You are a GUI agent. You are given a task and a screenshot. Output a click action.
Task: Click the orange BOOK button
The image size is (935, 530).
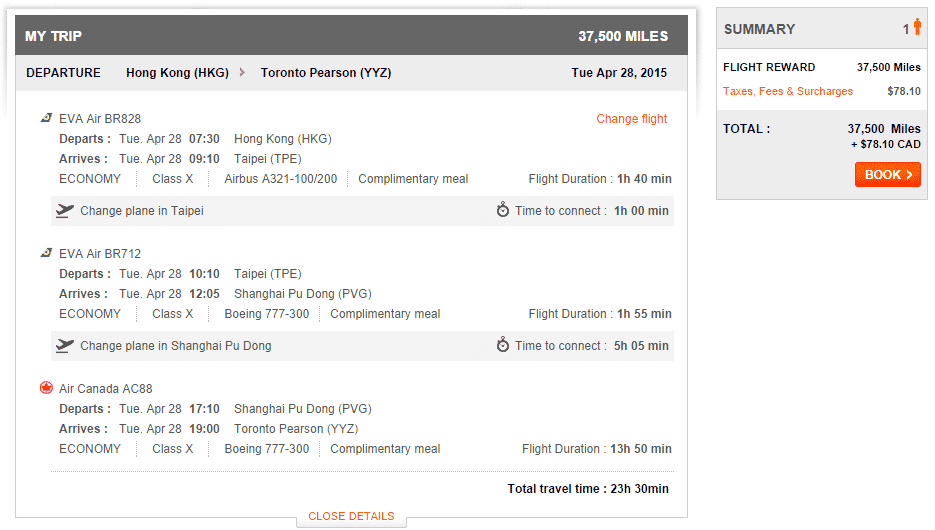point(887,175)
